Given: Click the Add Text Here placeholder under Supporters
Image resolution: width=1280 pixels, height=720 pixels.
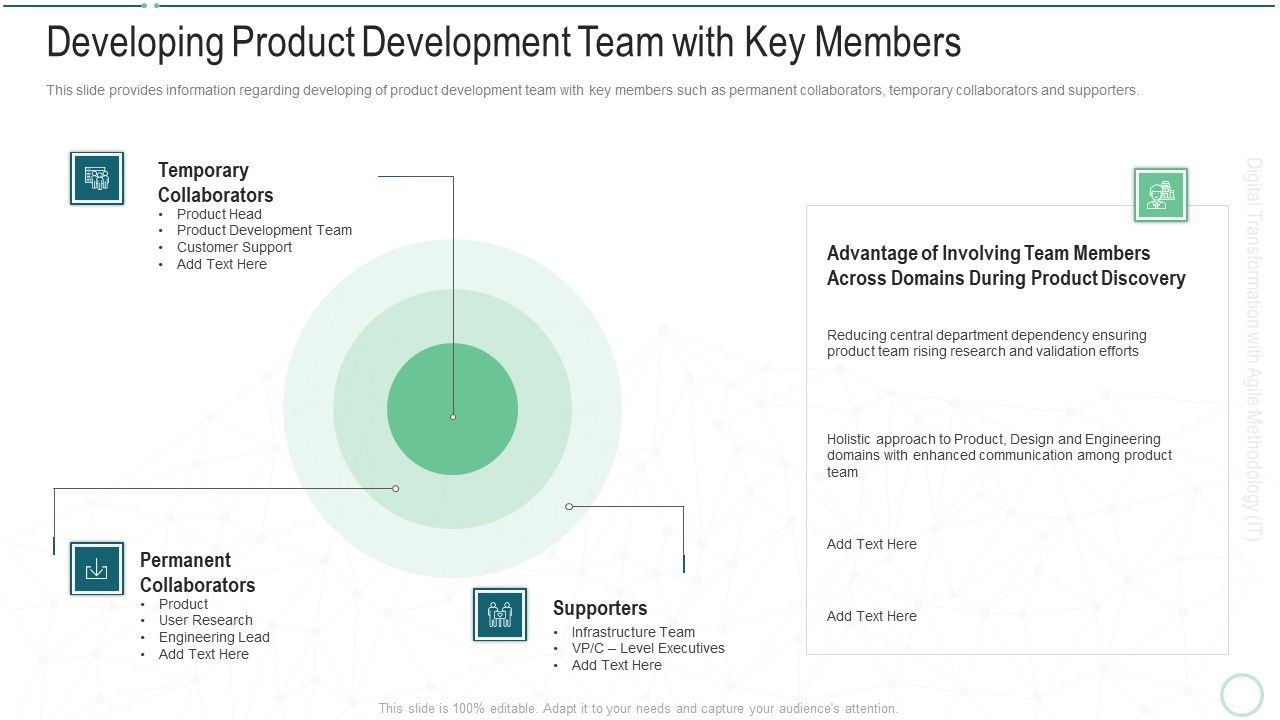Looking at the screenshot, I should pyautogui.click(x=617, y=664).
